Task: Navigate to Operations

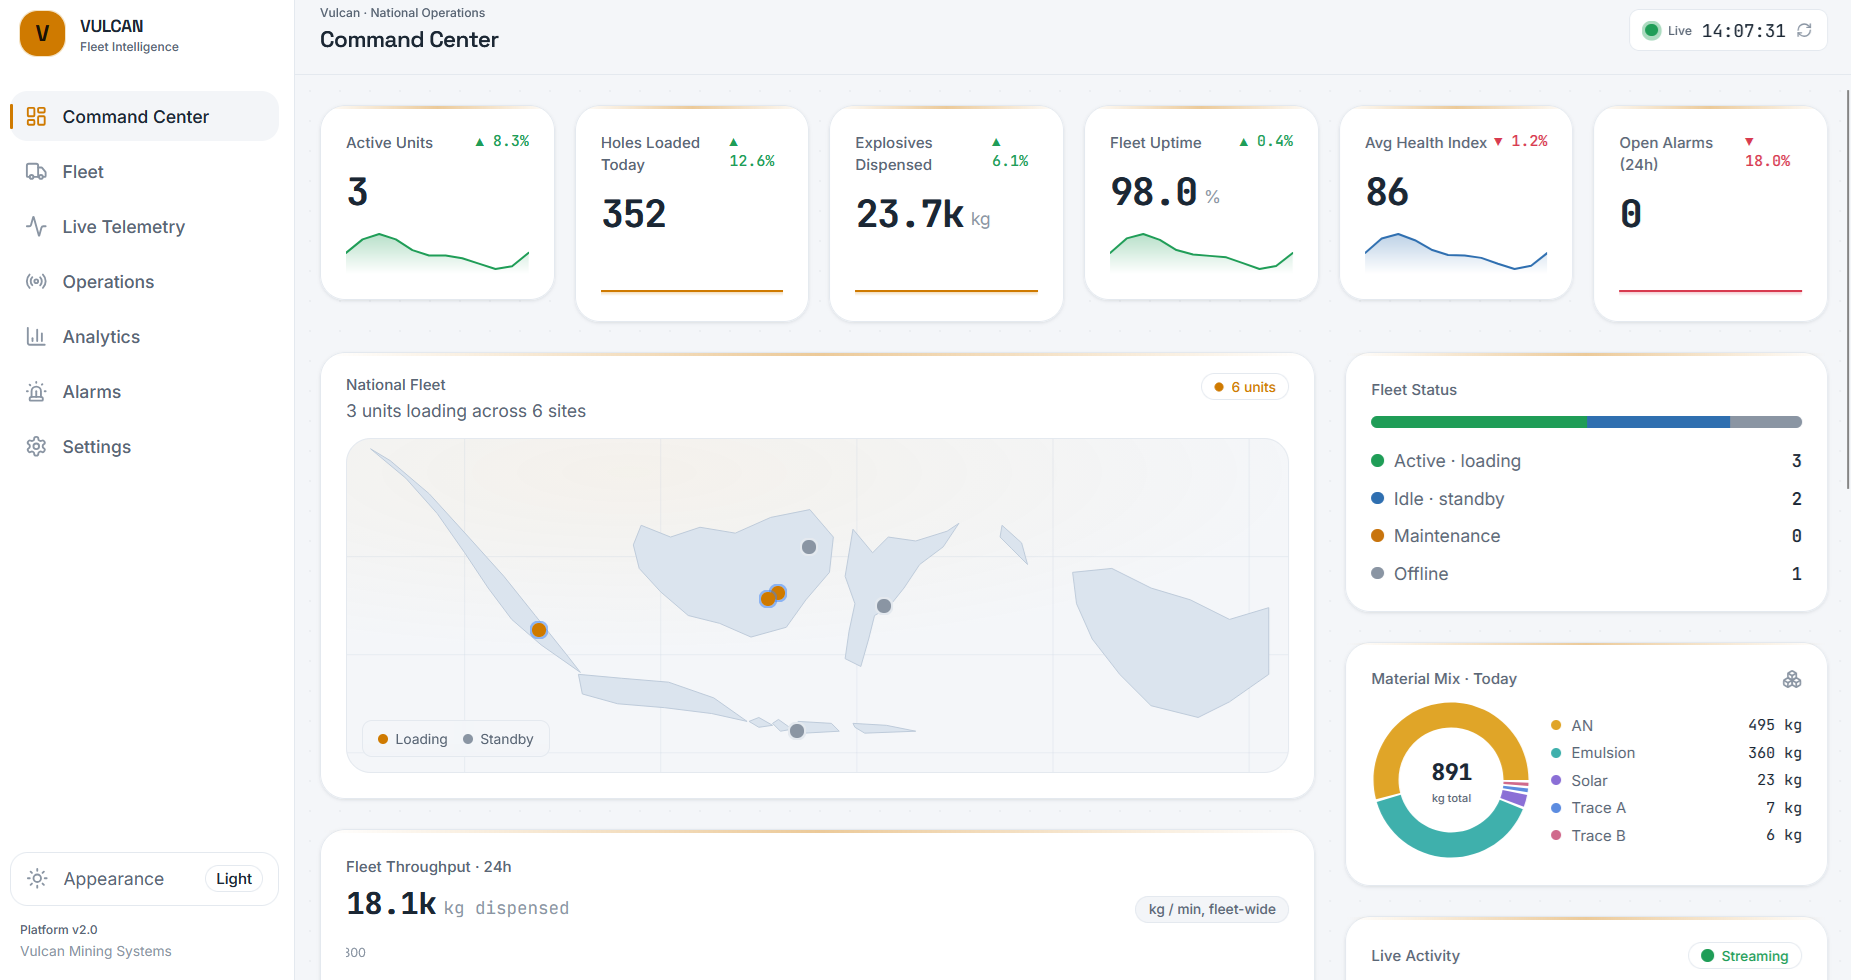Action: tap(145, 281)
